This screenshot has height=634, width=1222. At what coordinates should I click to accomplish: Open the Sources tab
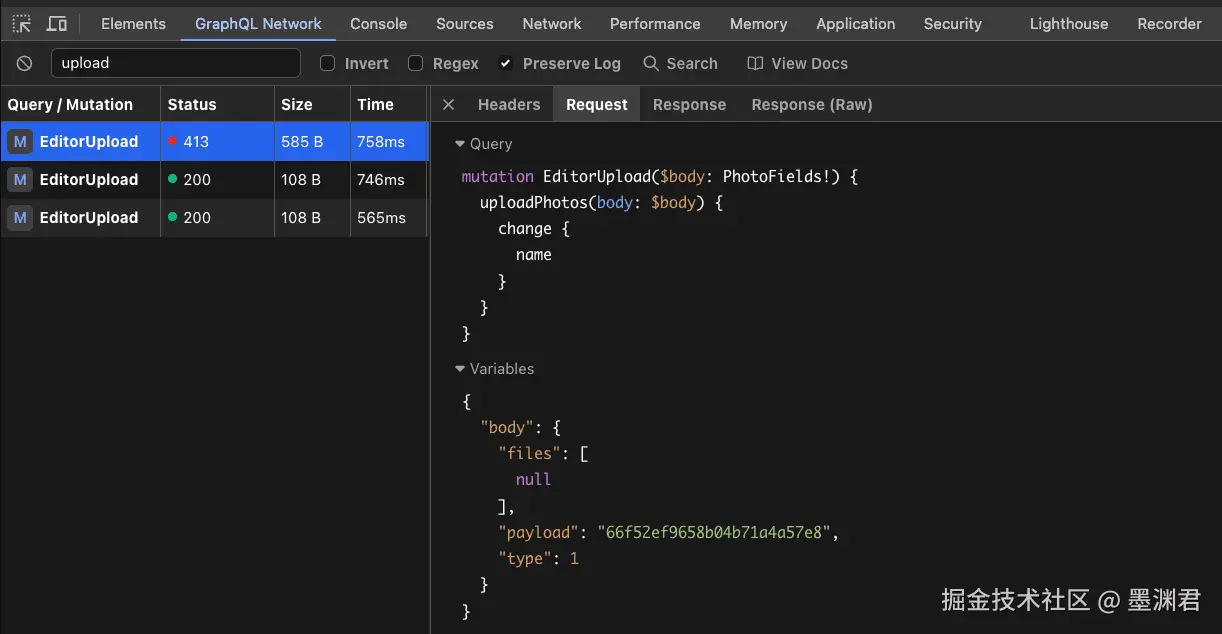pyautogui.click(x=465, y=24)
